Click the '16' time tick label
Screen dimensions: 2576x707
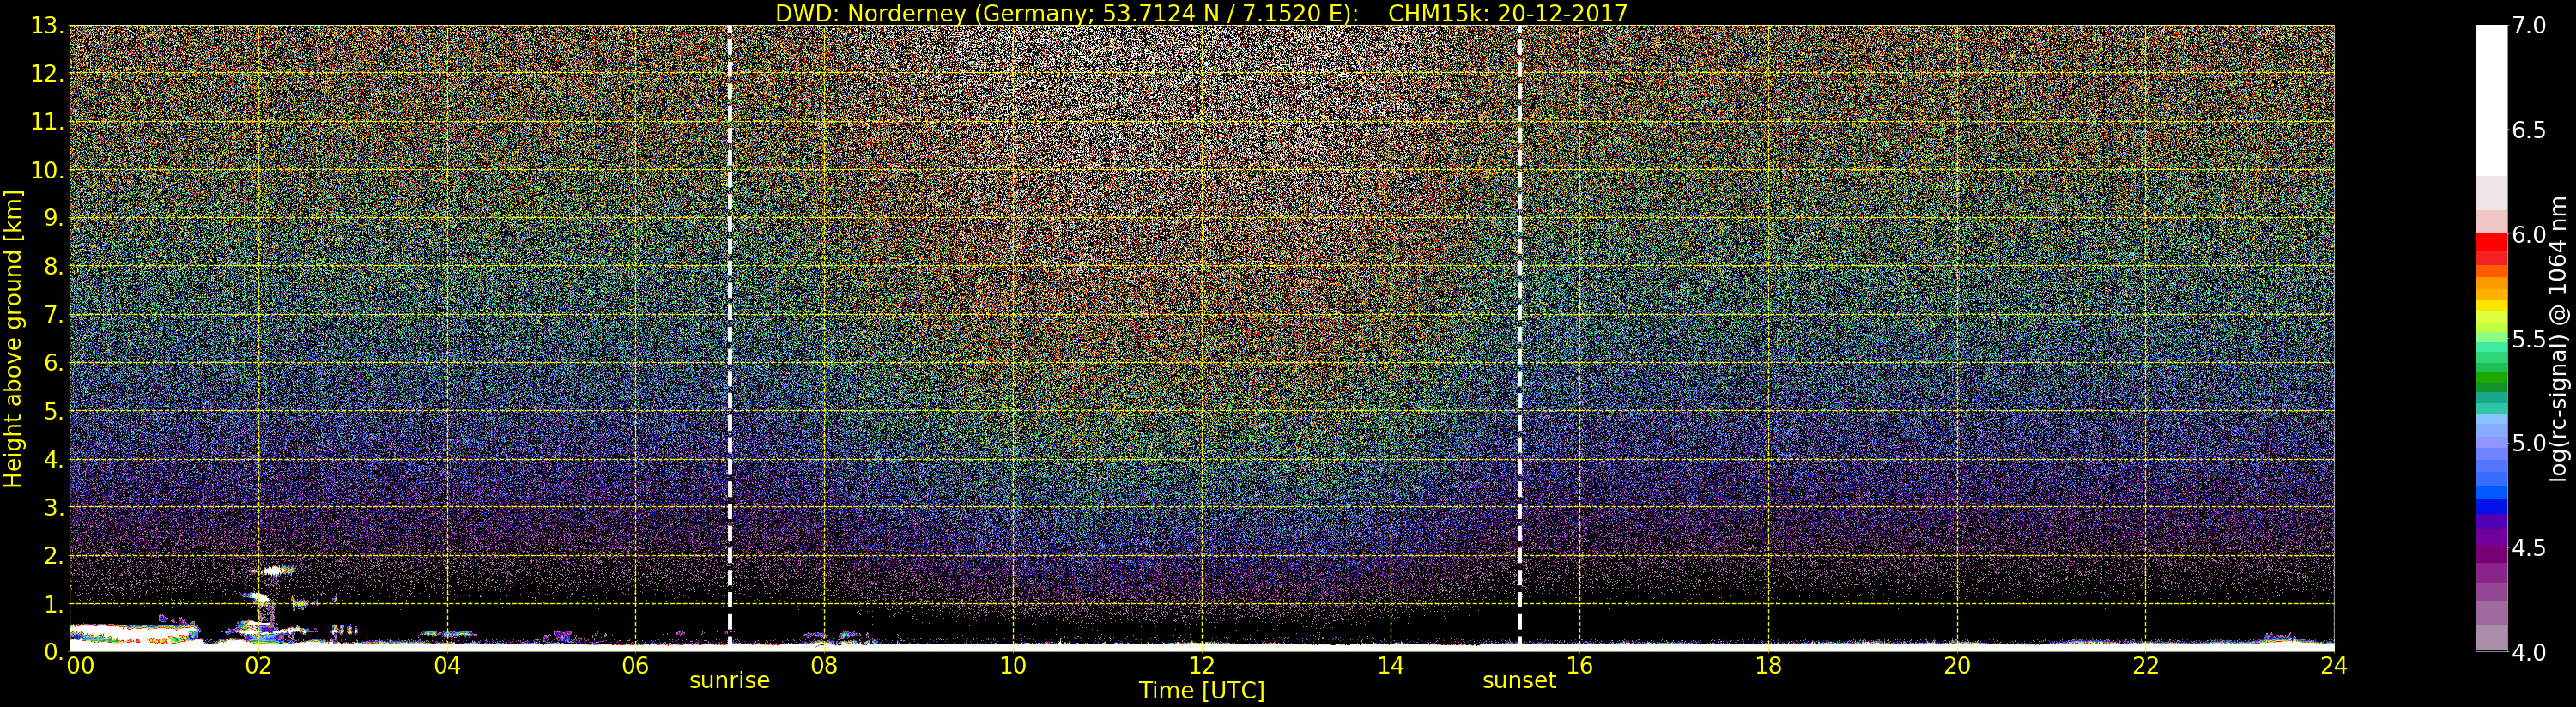[1579, 665]
